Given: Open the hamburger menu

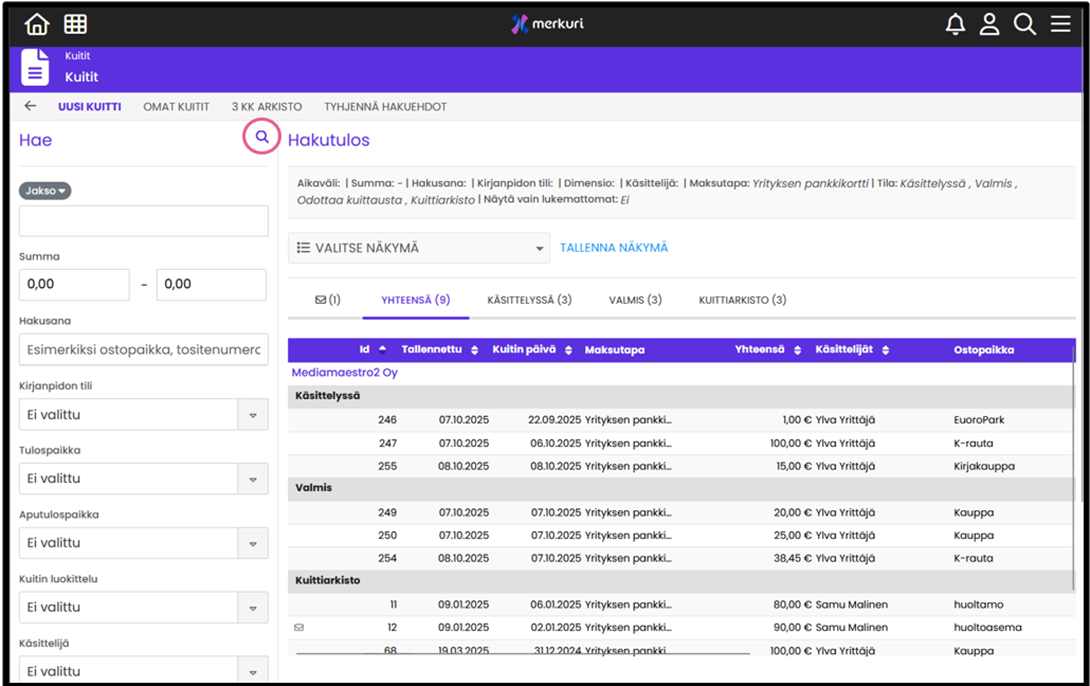Looking at the screenshot, I should (x=1060, y=25).
